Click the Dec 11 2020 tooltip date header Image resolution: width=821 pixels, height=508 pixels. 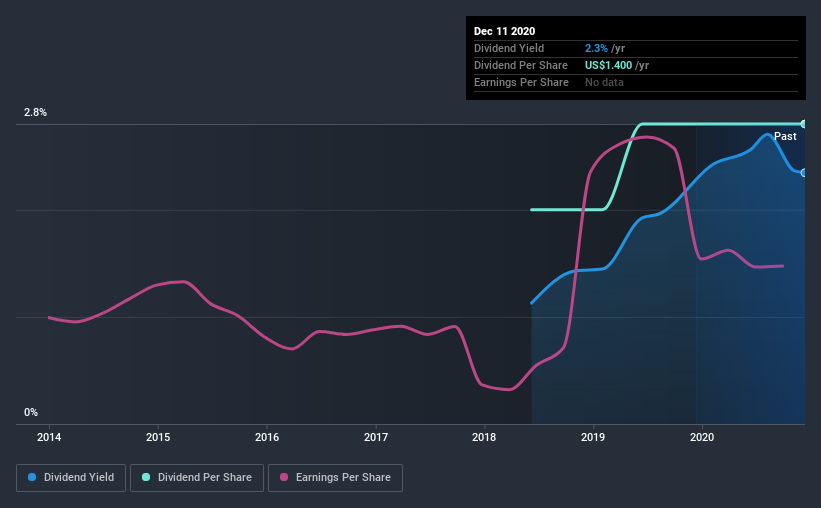pos(504,31)
